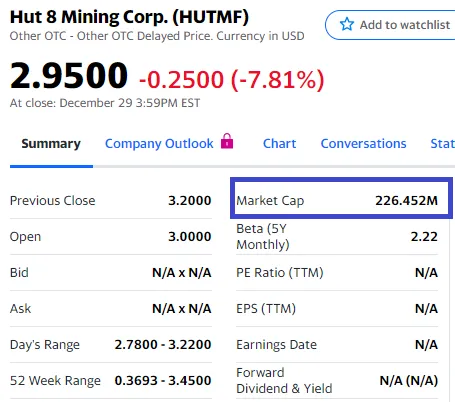The height and width of the screenshot is (402, 455).
Task: Click the Other OTC Delayed Price subtitle
Action: (x=157, y=36)
